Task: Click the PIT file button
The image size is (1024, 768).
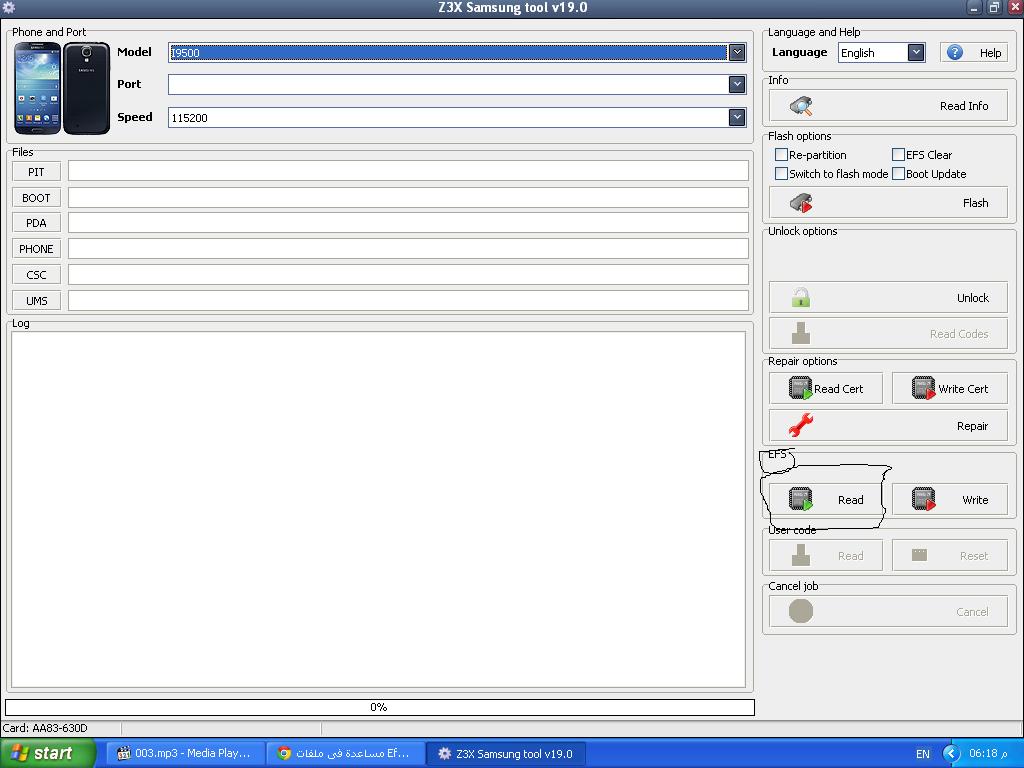Action: click(36, 172)
